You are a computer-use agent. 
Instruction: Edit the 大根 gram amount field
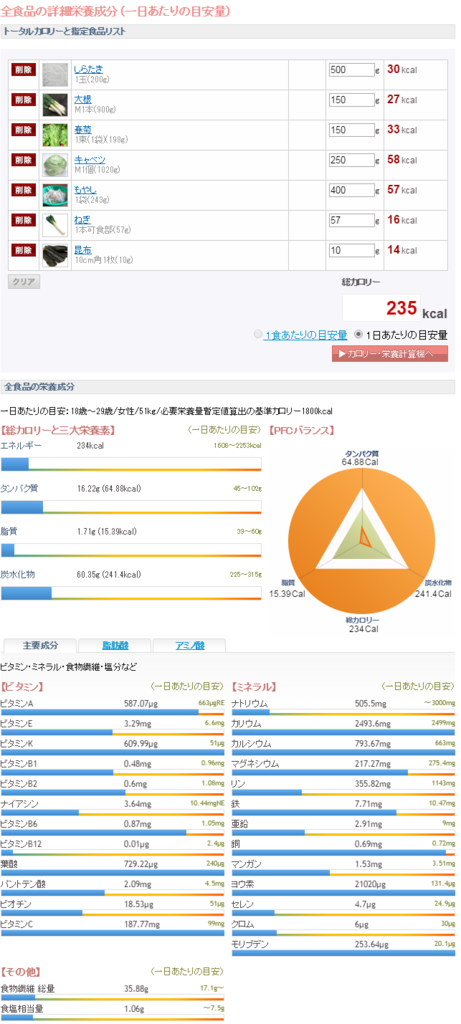point(351,100)
